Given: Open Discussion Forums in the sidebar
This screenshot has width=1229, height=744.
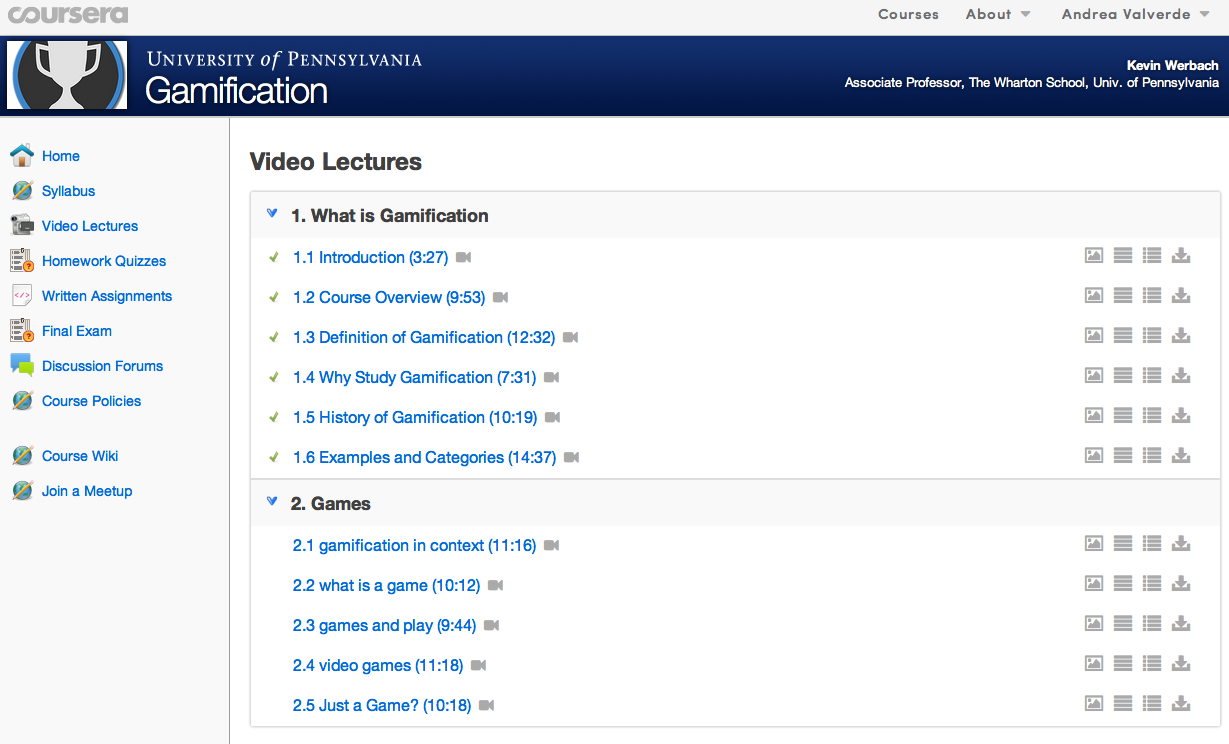Looking at the screenshot, I should 102,366.
